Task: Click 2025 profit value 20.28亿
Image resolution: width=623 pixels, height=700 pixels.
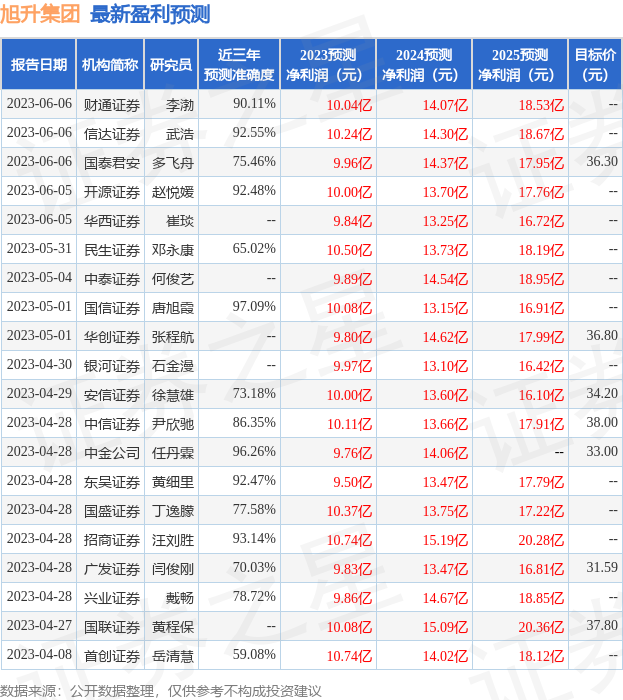Action: click(541, 541)
